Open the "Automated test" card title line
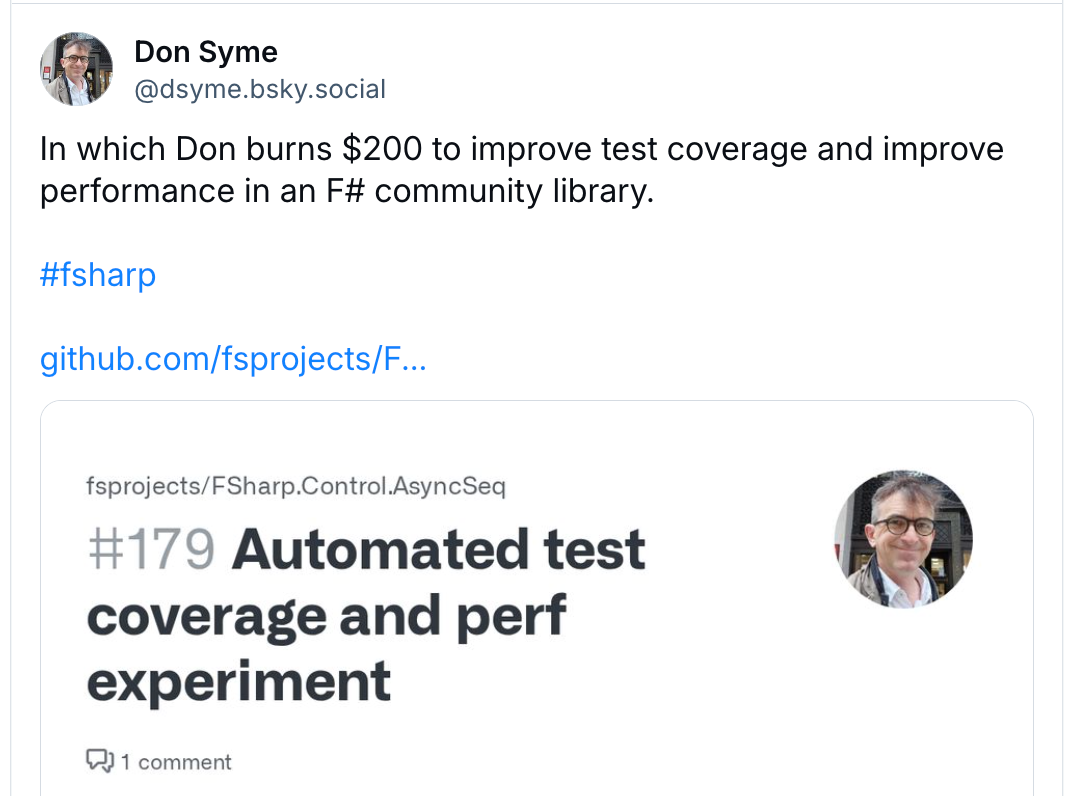Screen dimensions: 1072x796 [439, 549]
